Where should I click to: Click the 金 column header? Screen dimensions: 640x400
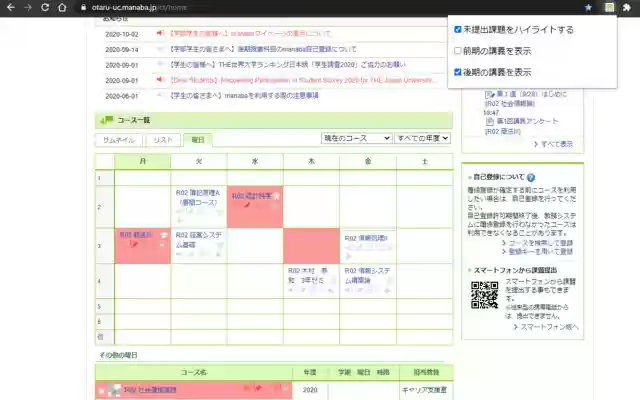coord(368,161)
